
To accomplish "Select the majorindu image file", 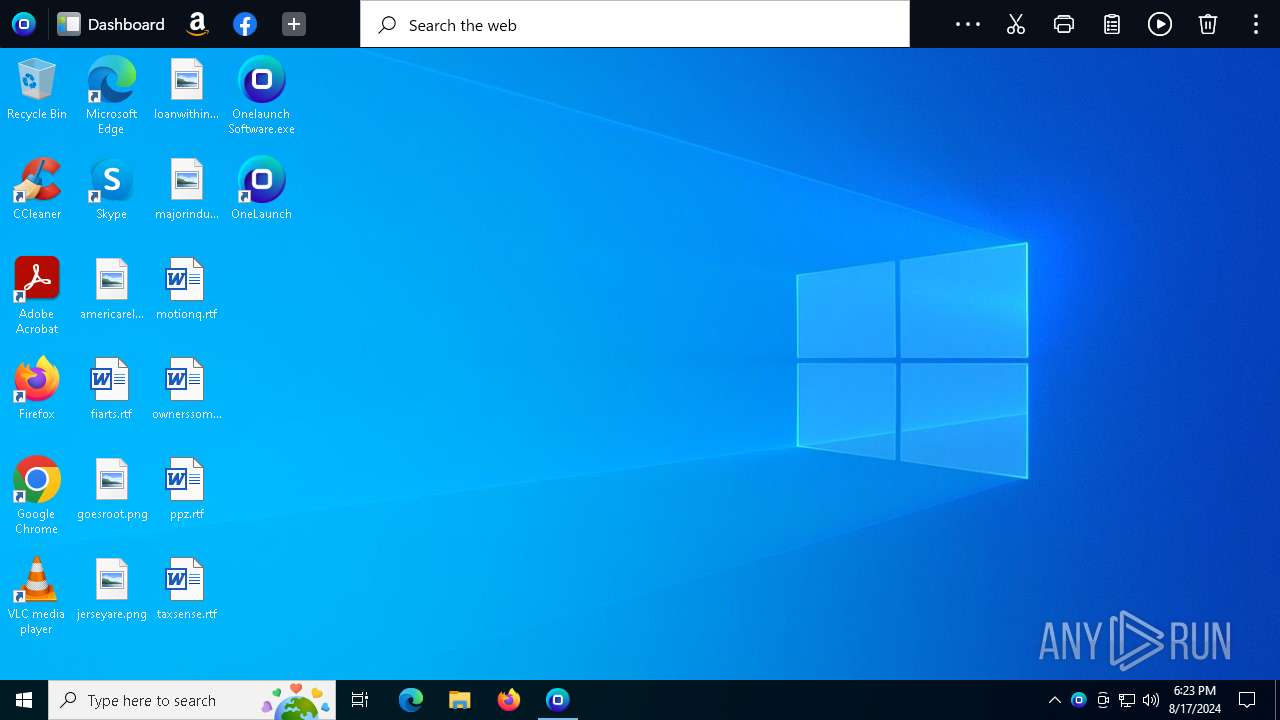I will pyautogui.click(x=187, y=189).
